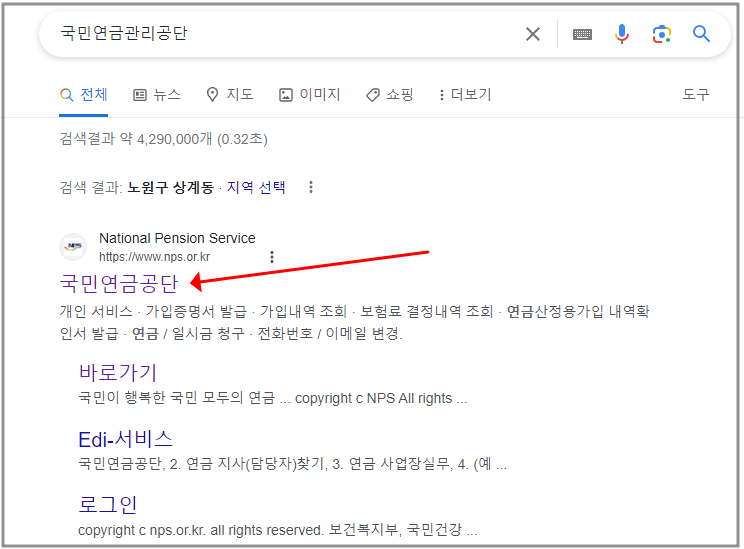Viewport: 744px width, 549px height.
Task: Switch to the 지도 tab
Action: pyautogui.click(x=230, y=94)
